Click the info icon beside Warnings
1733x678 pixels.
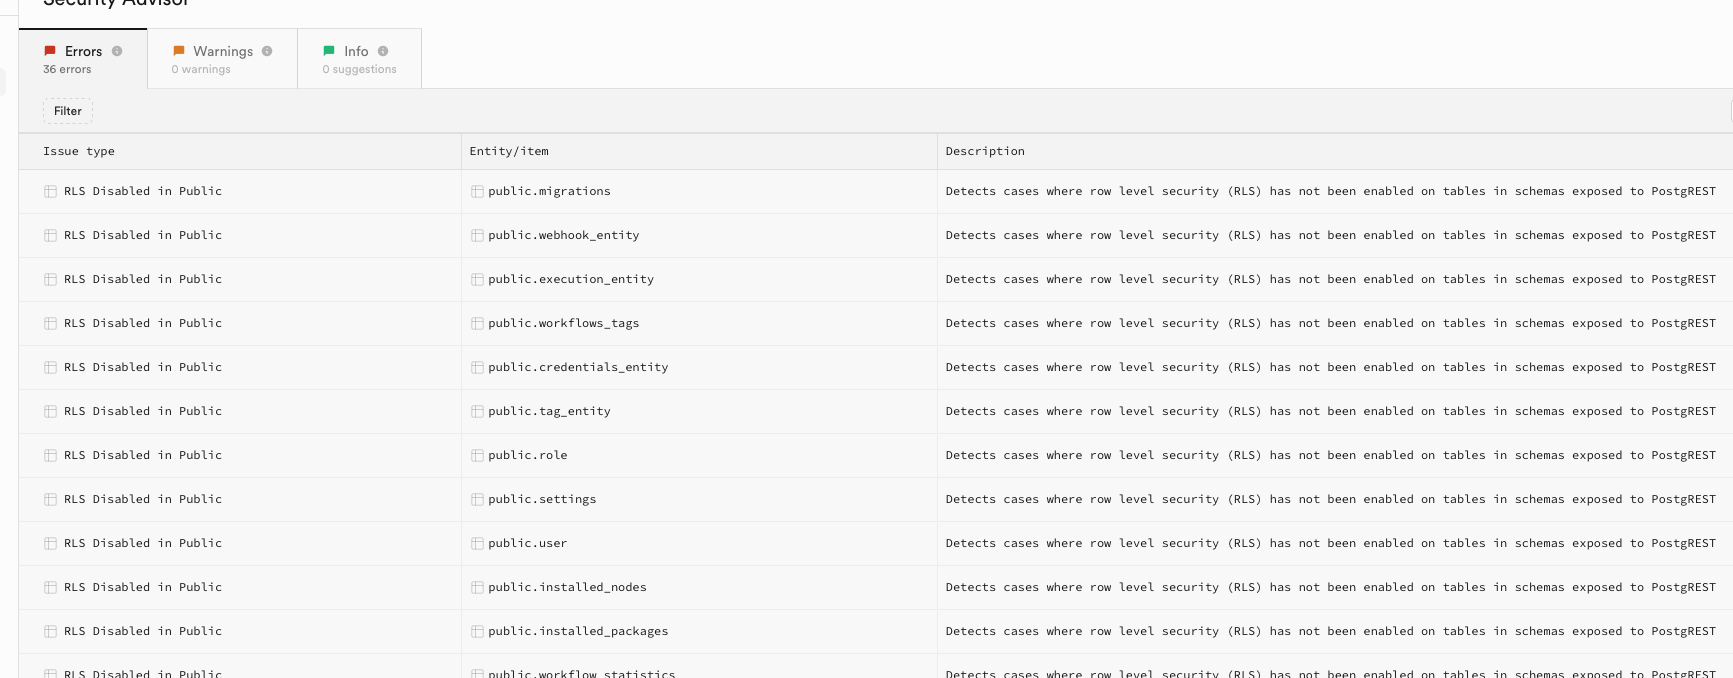pyautogui.click(x=267, y=51)
